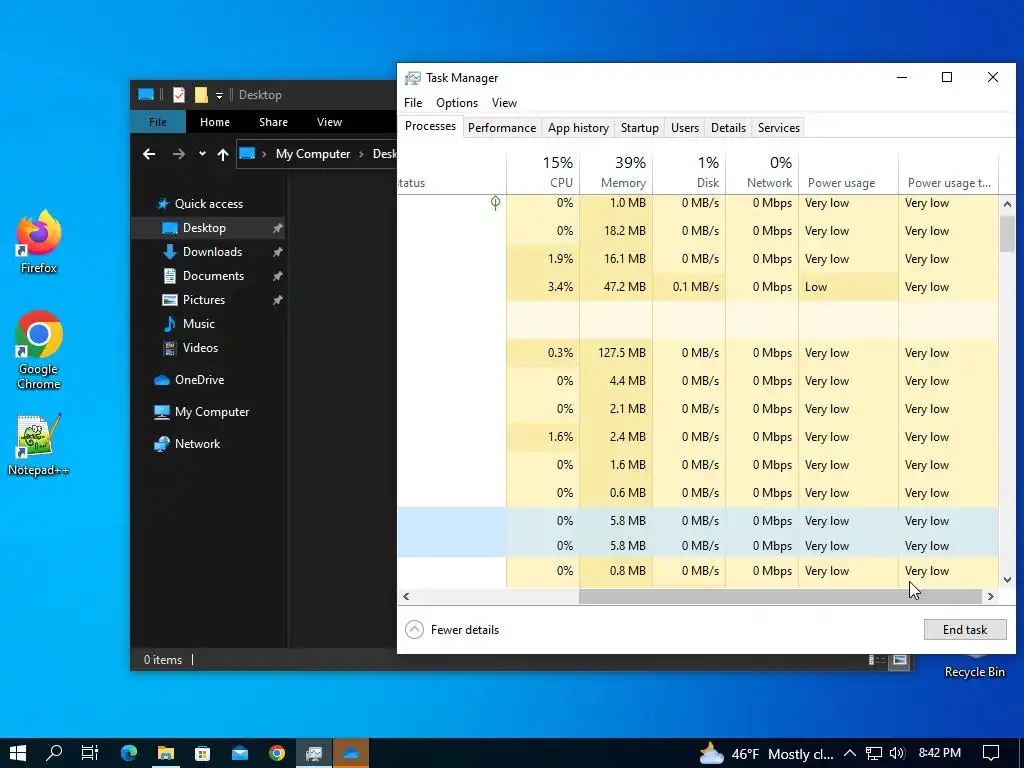Launch Microsoft Edge from taskbar

129,753
